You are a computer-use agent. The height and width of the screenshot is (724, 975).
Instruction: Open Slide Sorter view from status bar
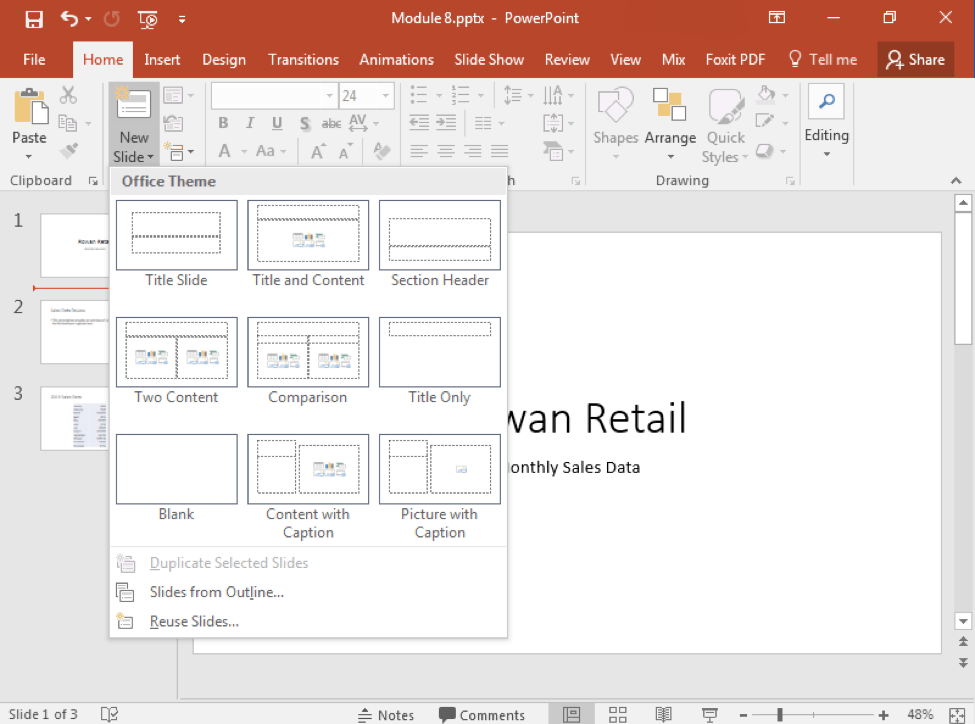pos(617,715)
